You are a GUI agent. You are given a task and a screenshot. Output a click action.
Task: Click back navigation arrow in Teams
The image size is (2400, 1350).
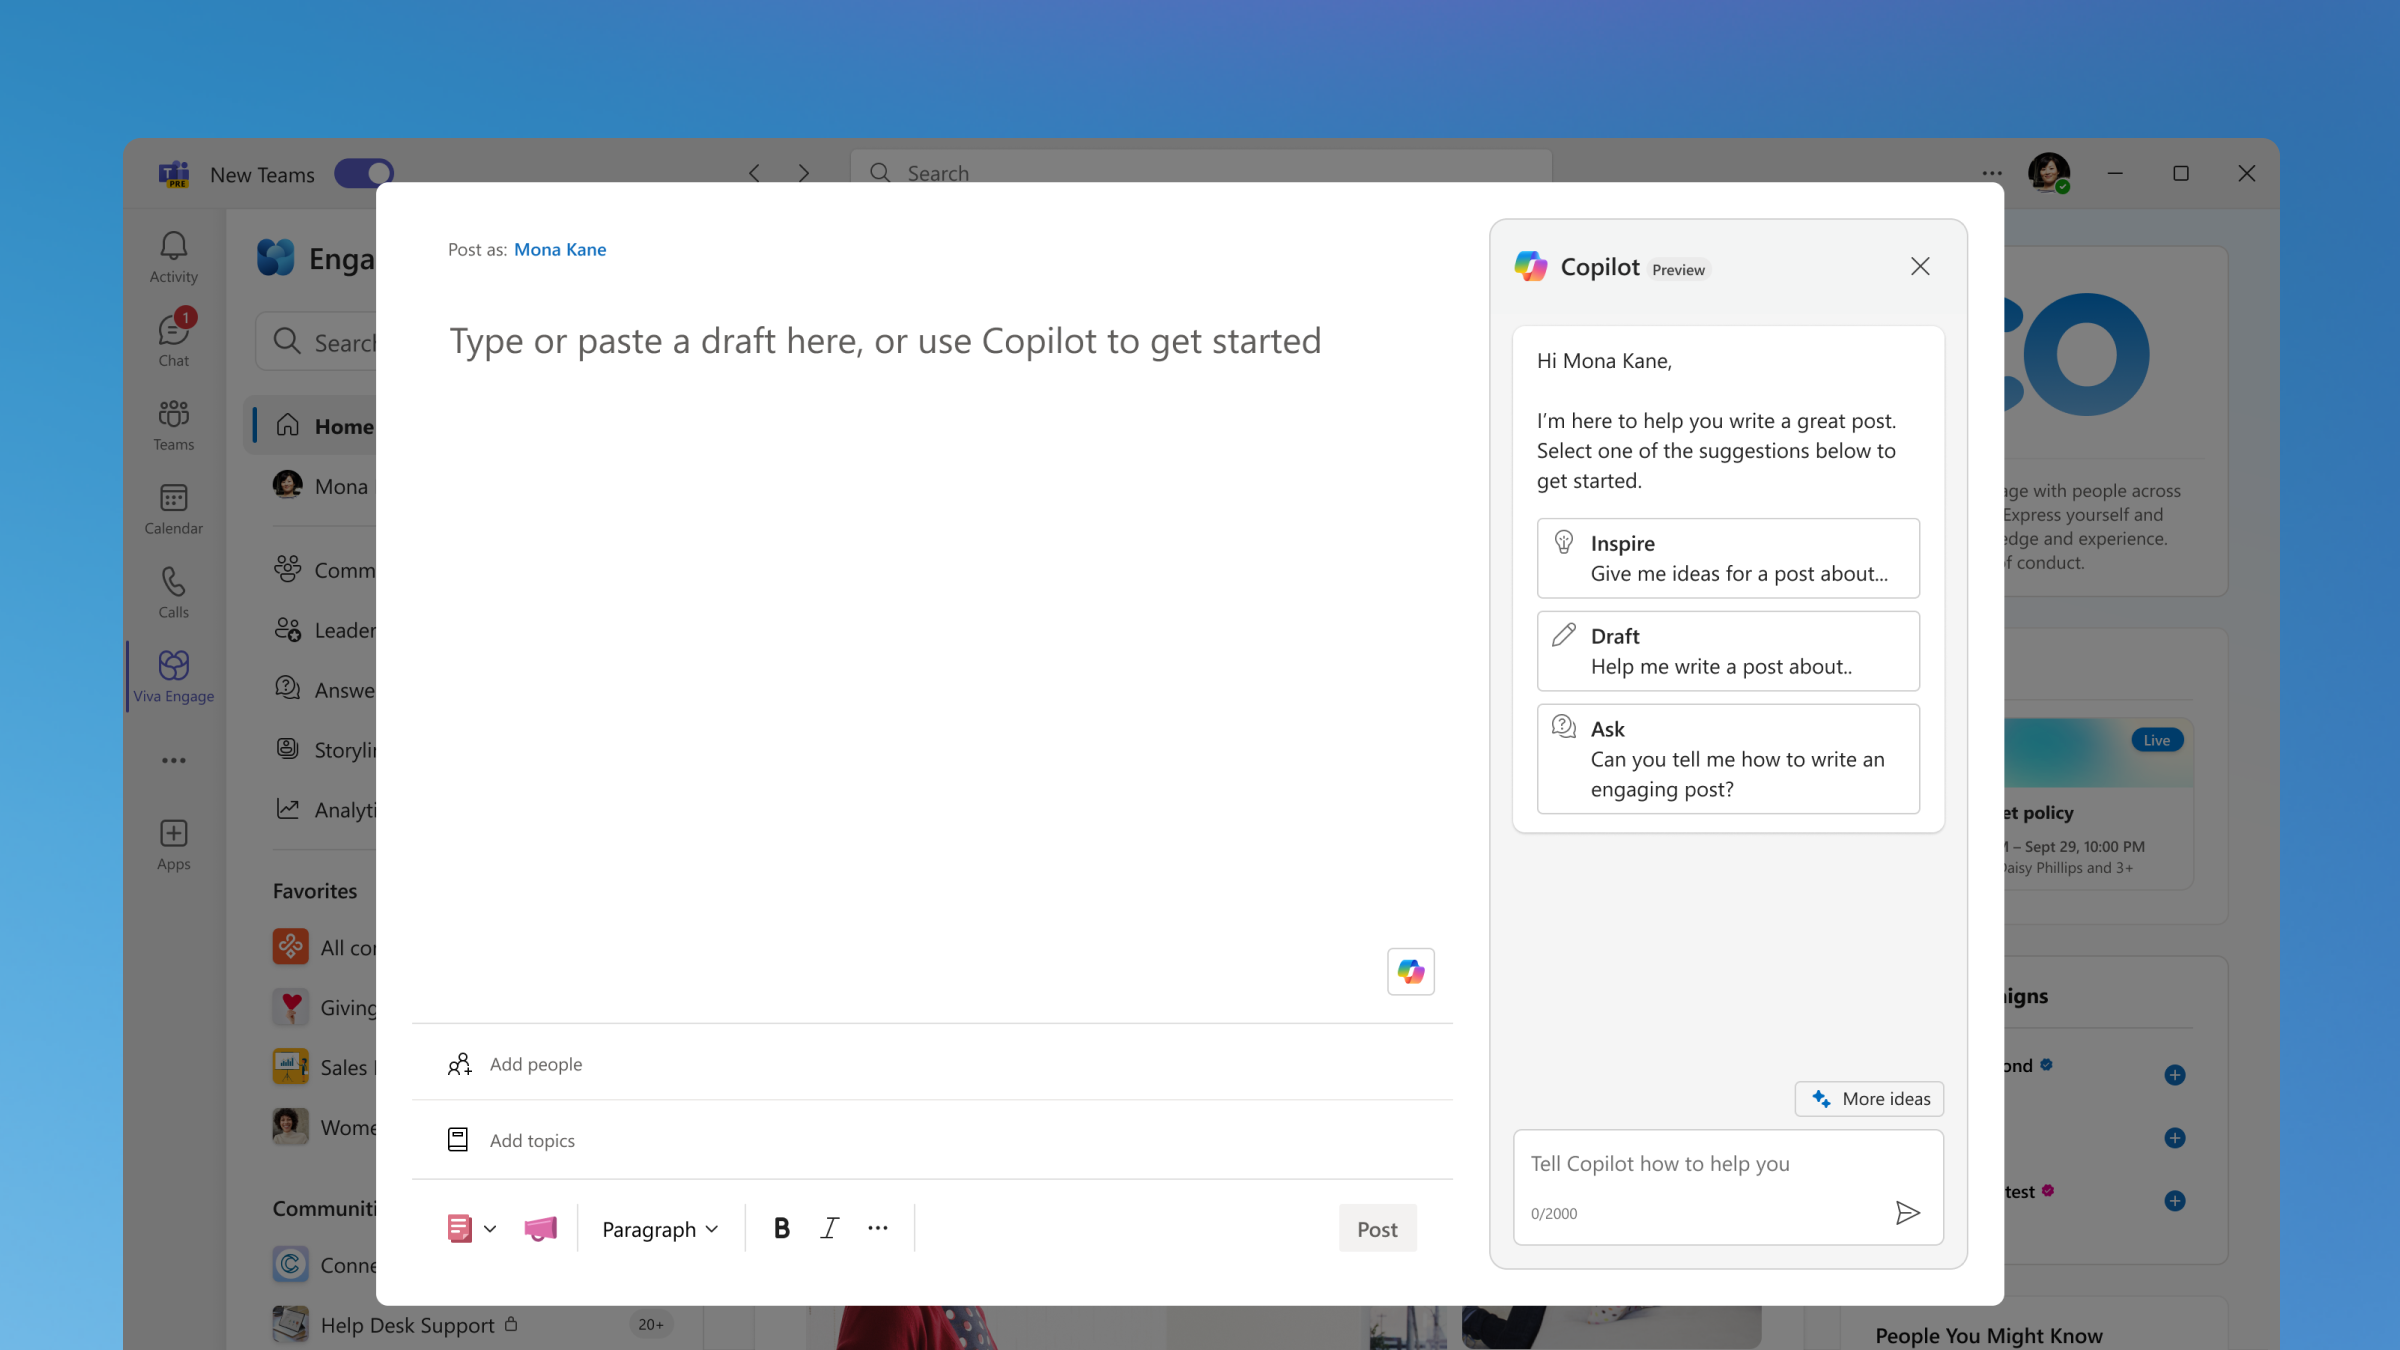point(753,171)
